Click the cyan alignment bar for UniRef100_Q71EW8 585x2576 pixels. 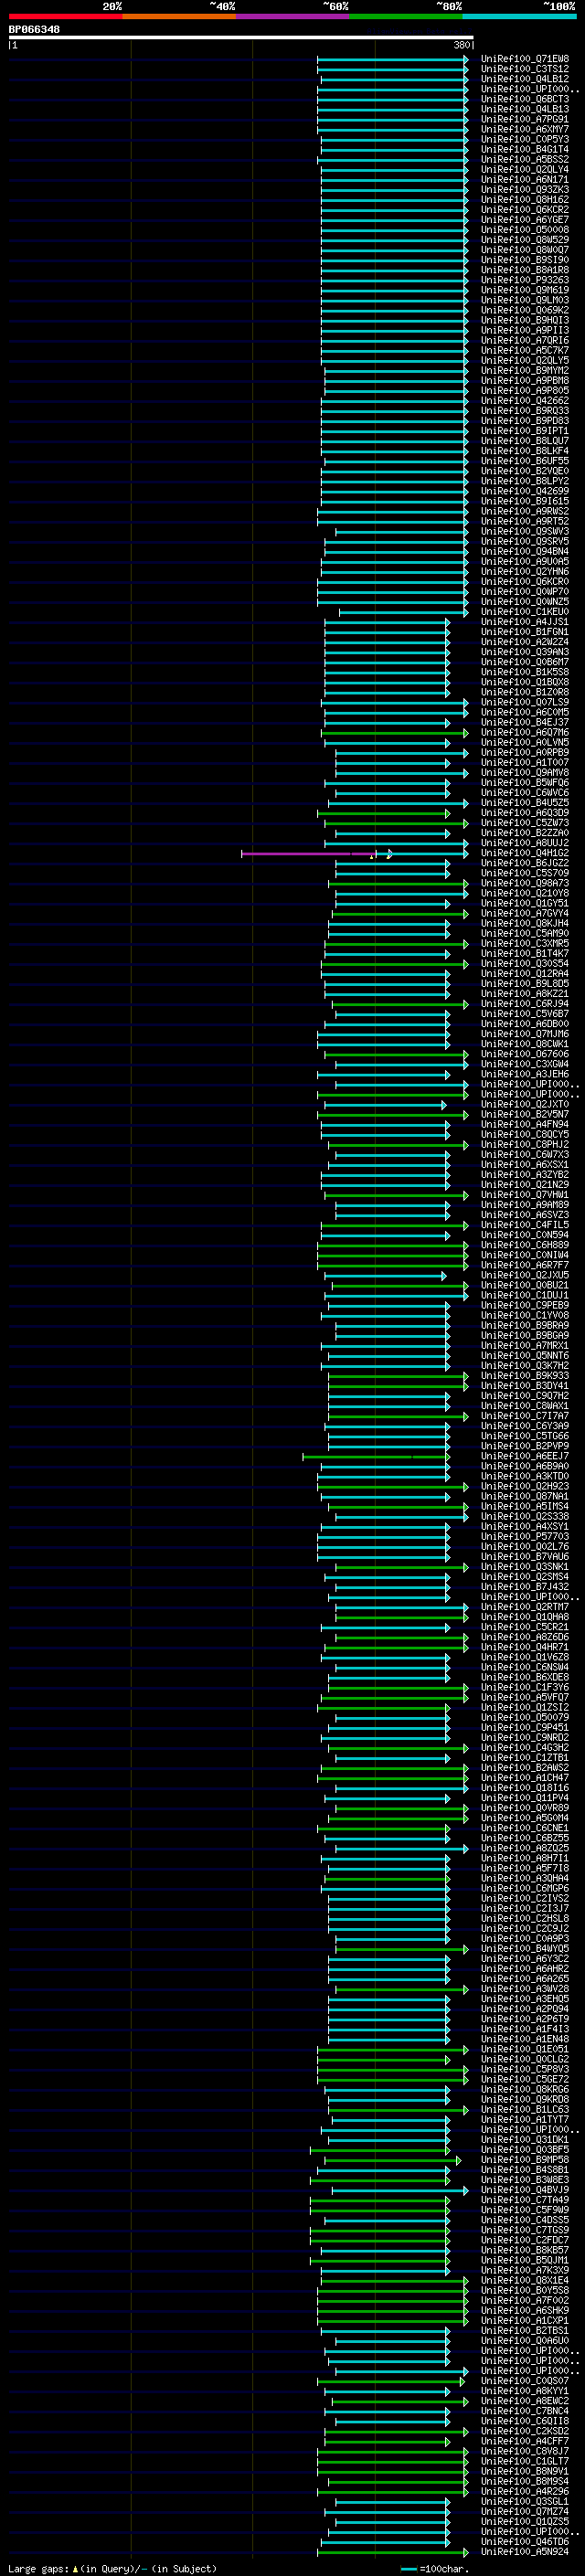click(x=393, y=59)
